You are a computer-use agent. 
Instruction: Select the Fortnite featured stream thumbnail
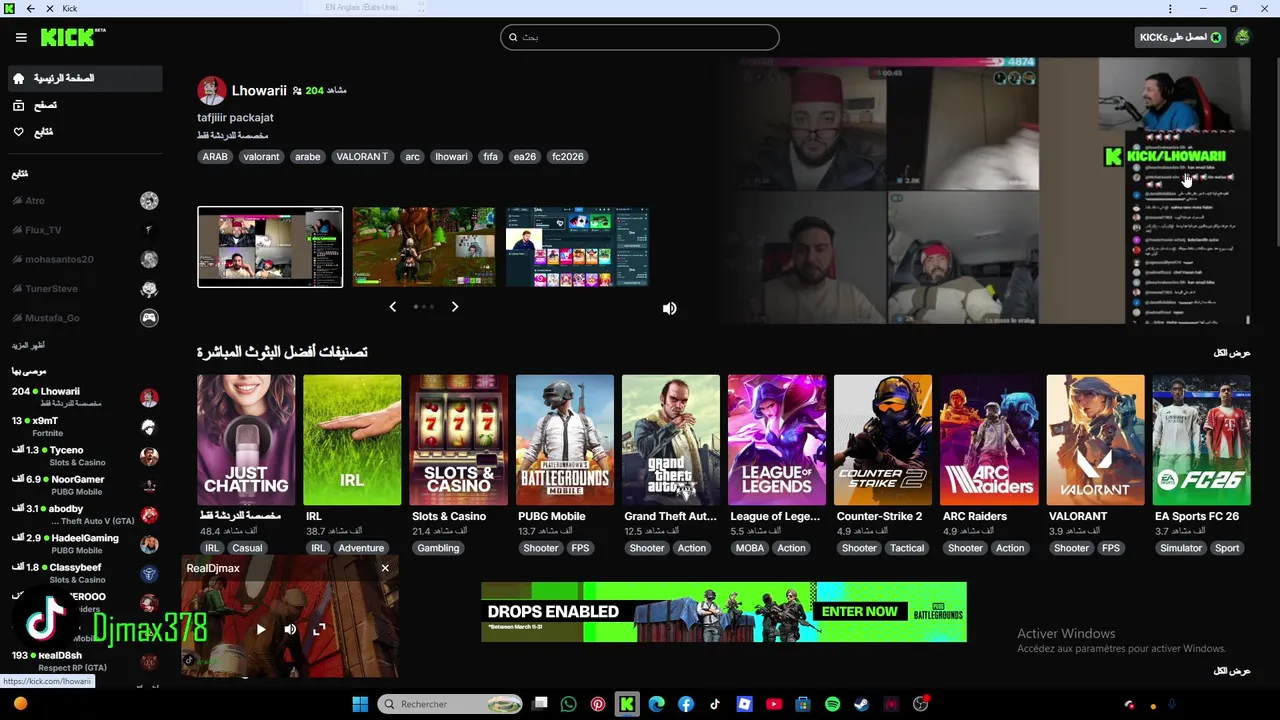(x=424, y=247)
